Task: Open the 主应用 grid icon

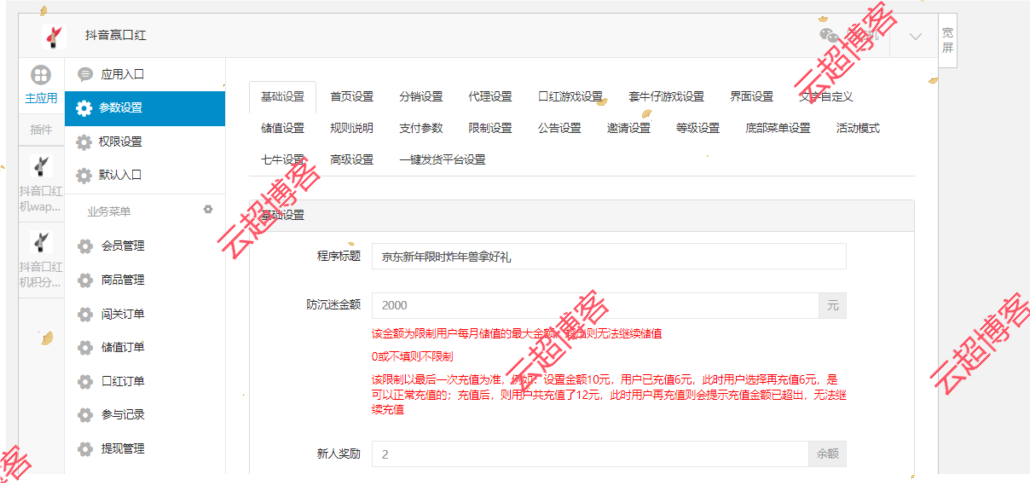Action: [x=41, y=75]
